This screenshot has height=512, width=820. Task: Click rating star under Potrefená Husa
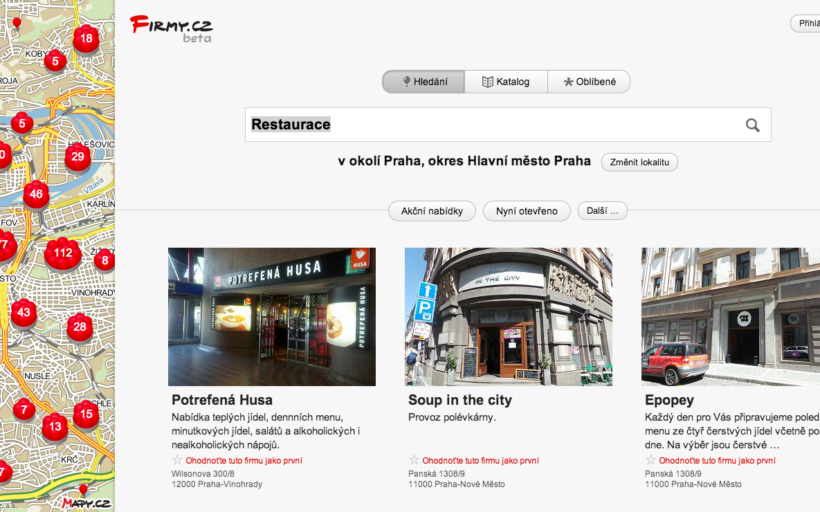coord(177,461)
